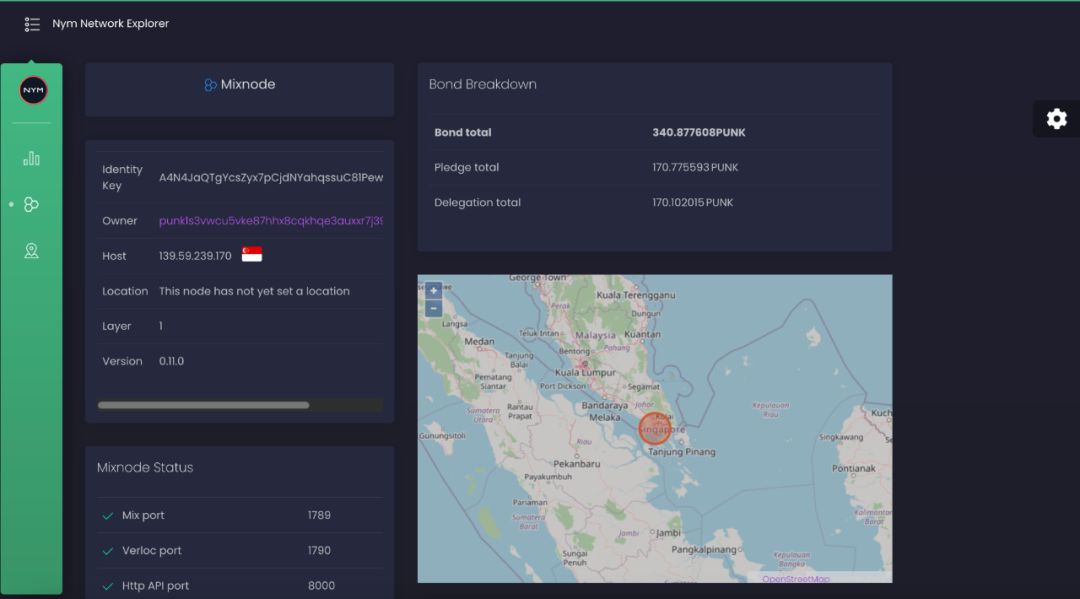Click the Mixnode Status heading
The height and width of the screenshot is (599, 1080).
[x=145, y=467]
